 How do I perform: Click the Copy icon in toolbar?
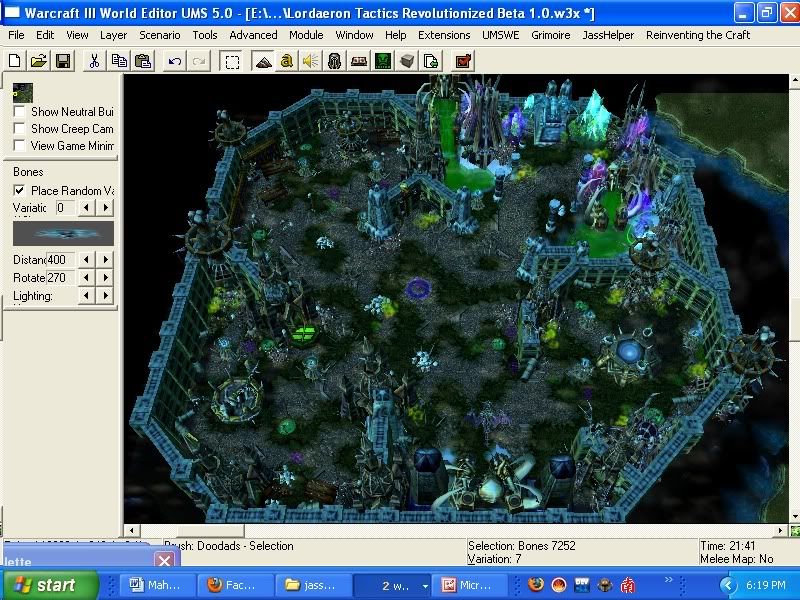[119, 61]
